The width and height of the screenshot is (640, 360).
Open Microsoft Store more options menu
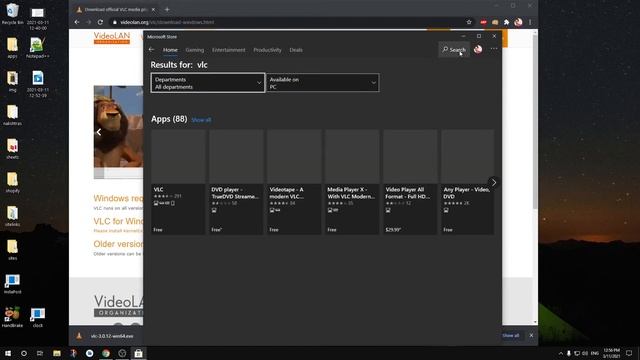[494, 49]
